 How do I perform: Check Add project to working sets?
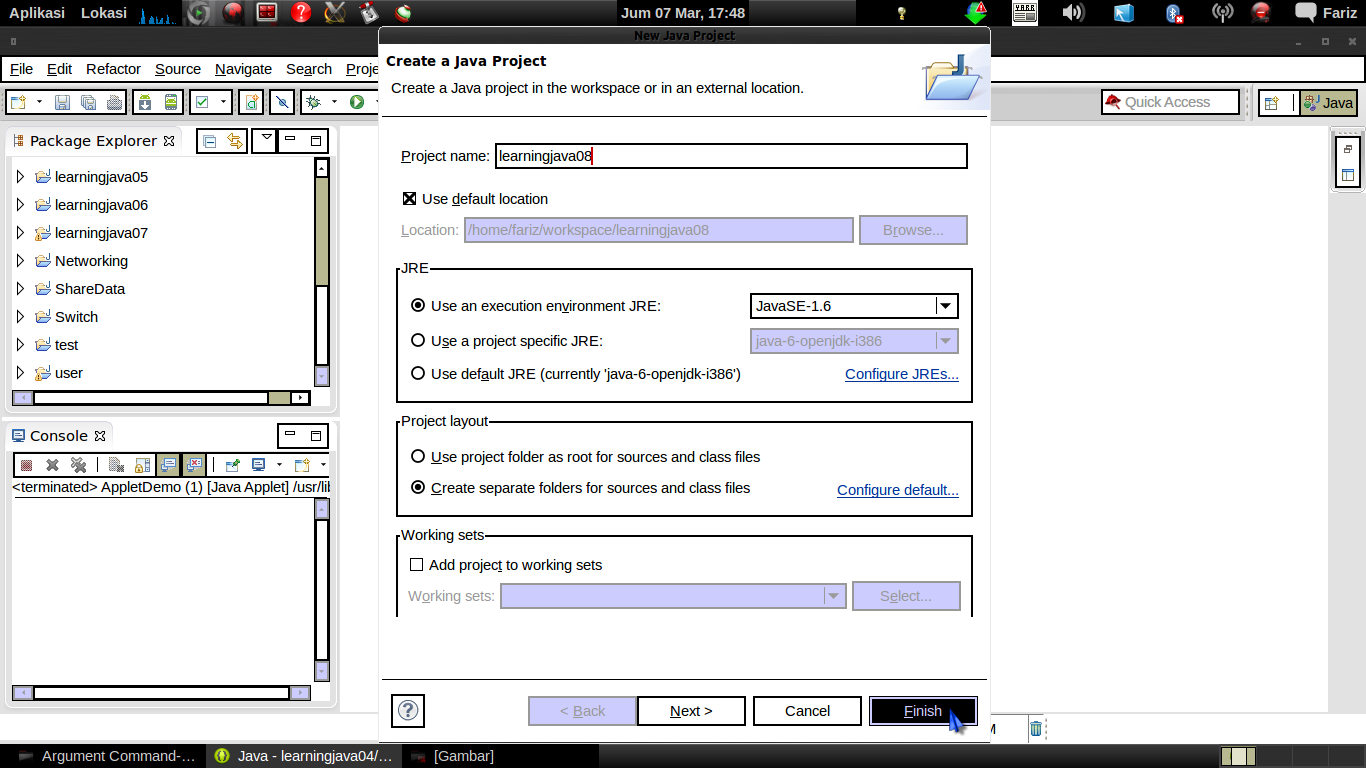pos(416,565)
